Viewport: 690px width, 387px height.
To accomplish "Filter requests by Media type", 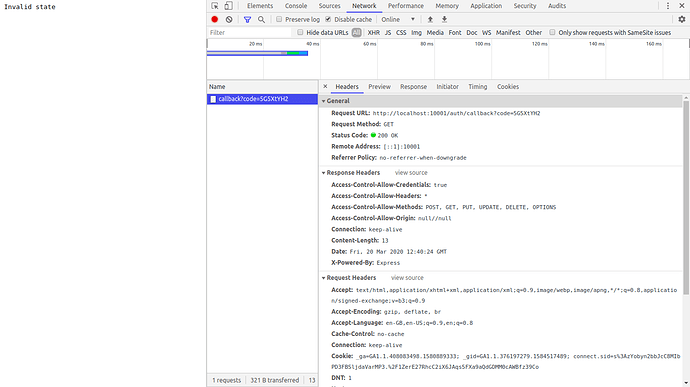I will [x=435, y=33].
